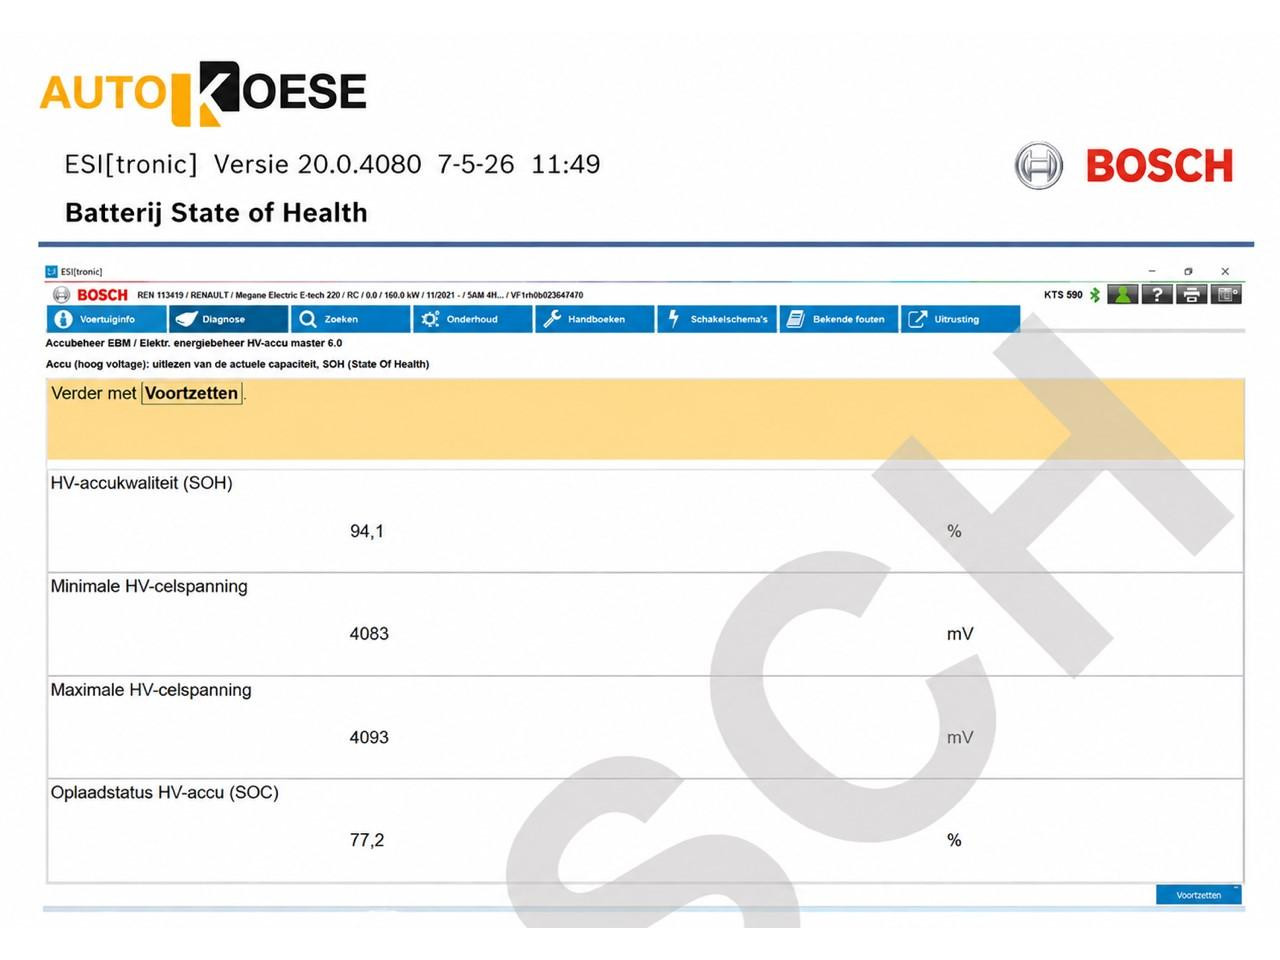Switch to the Voertuiginfo tab
Viewport: 1280px width, 960px height.
pyautogui.click(x=106, y=319)
